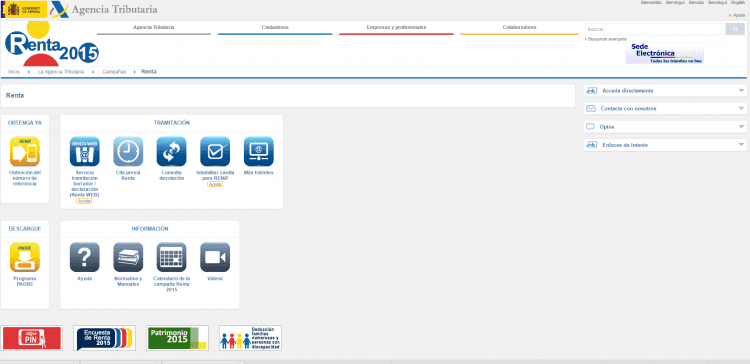The height and width of the screenshot is (364, 750).
Task: Open the Consulta devolución icon
Action: tap(172, 152)
